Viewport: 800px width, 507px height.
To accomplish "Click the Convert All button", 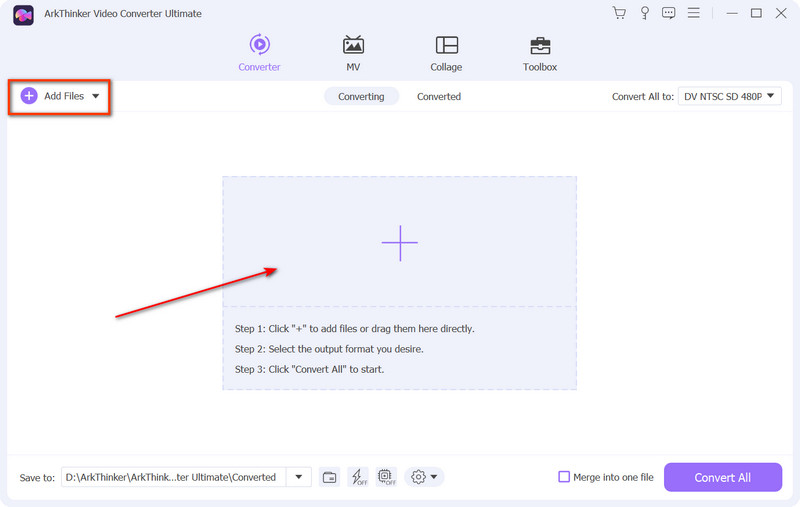I will point(723,477).
